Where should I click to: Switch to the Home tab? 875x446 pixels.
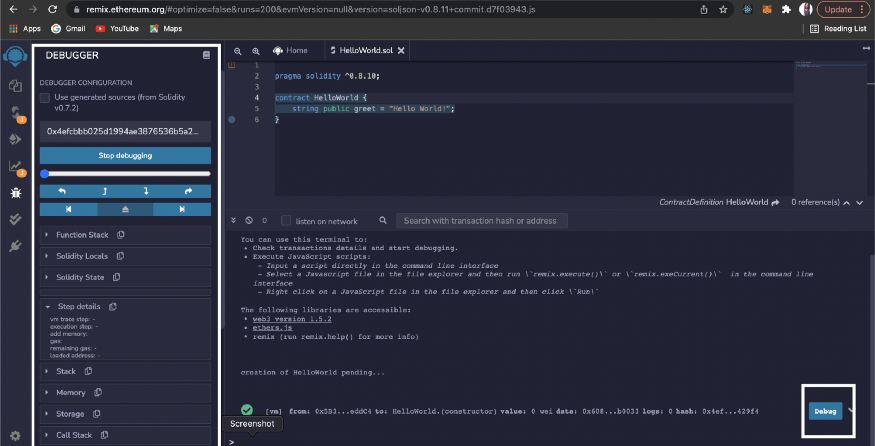click(290, 50)
